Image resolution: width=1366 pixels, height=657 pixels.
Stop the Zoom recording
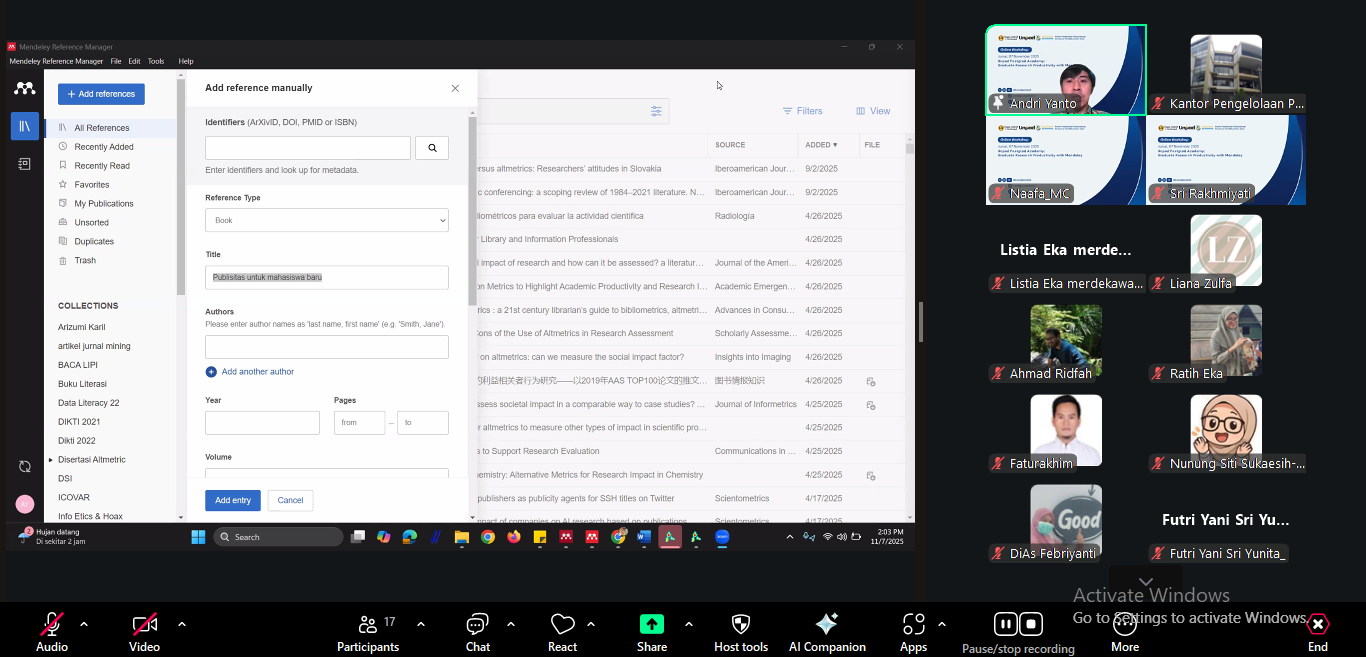point(1032,625)
